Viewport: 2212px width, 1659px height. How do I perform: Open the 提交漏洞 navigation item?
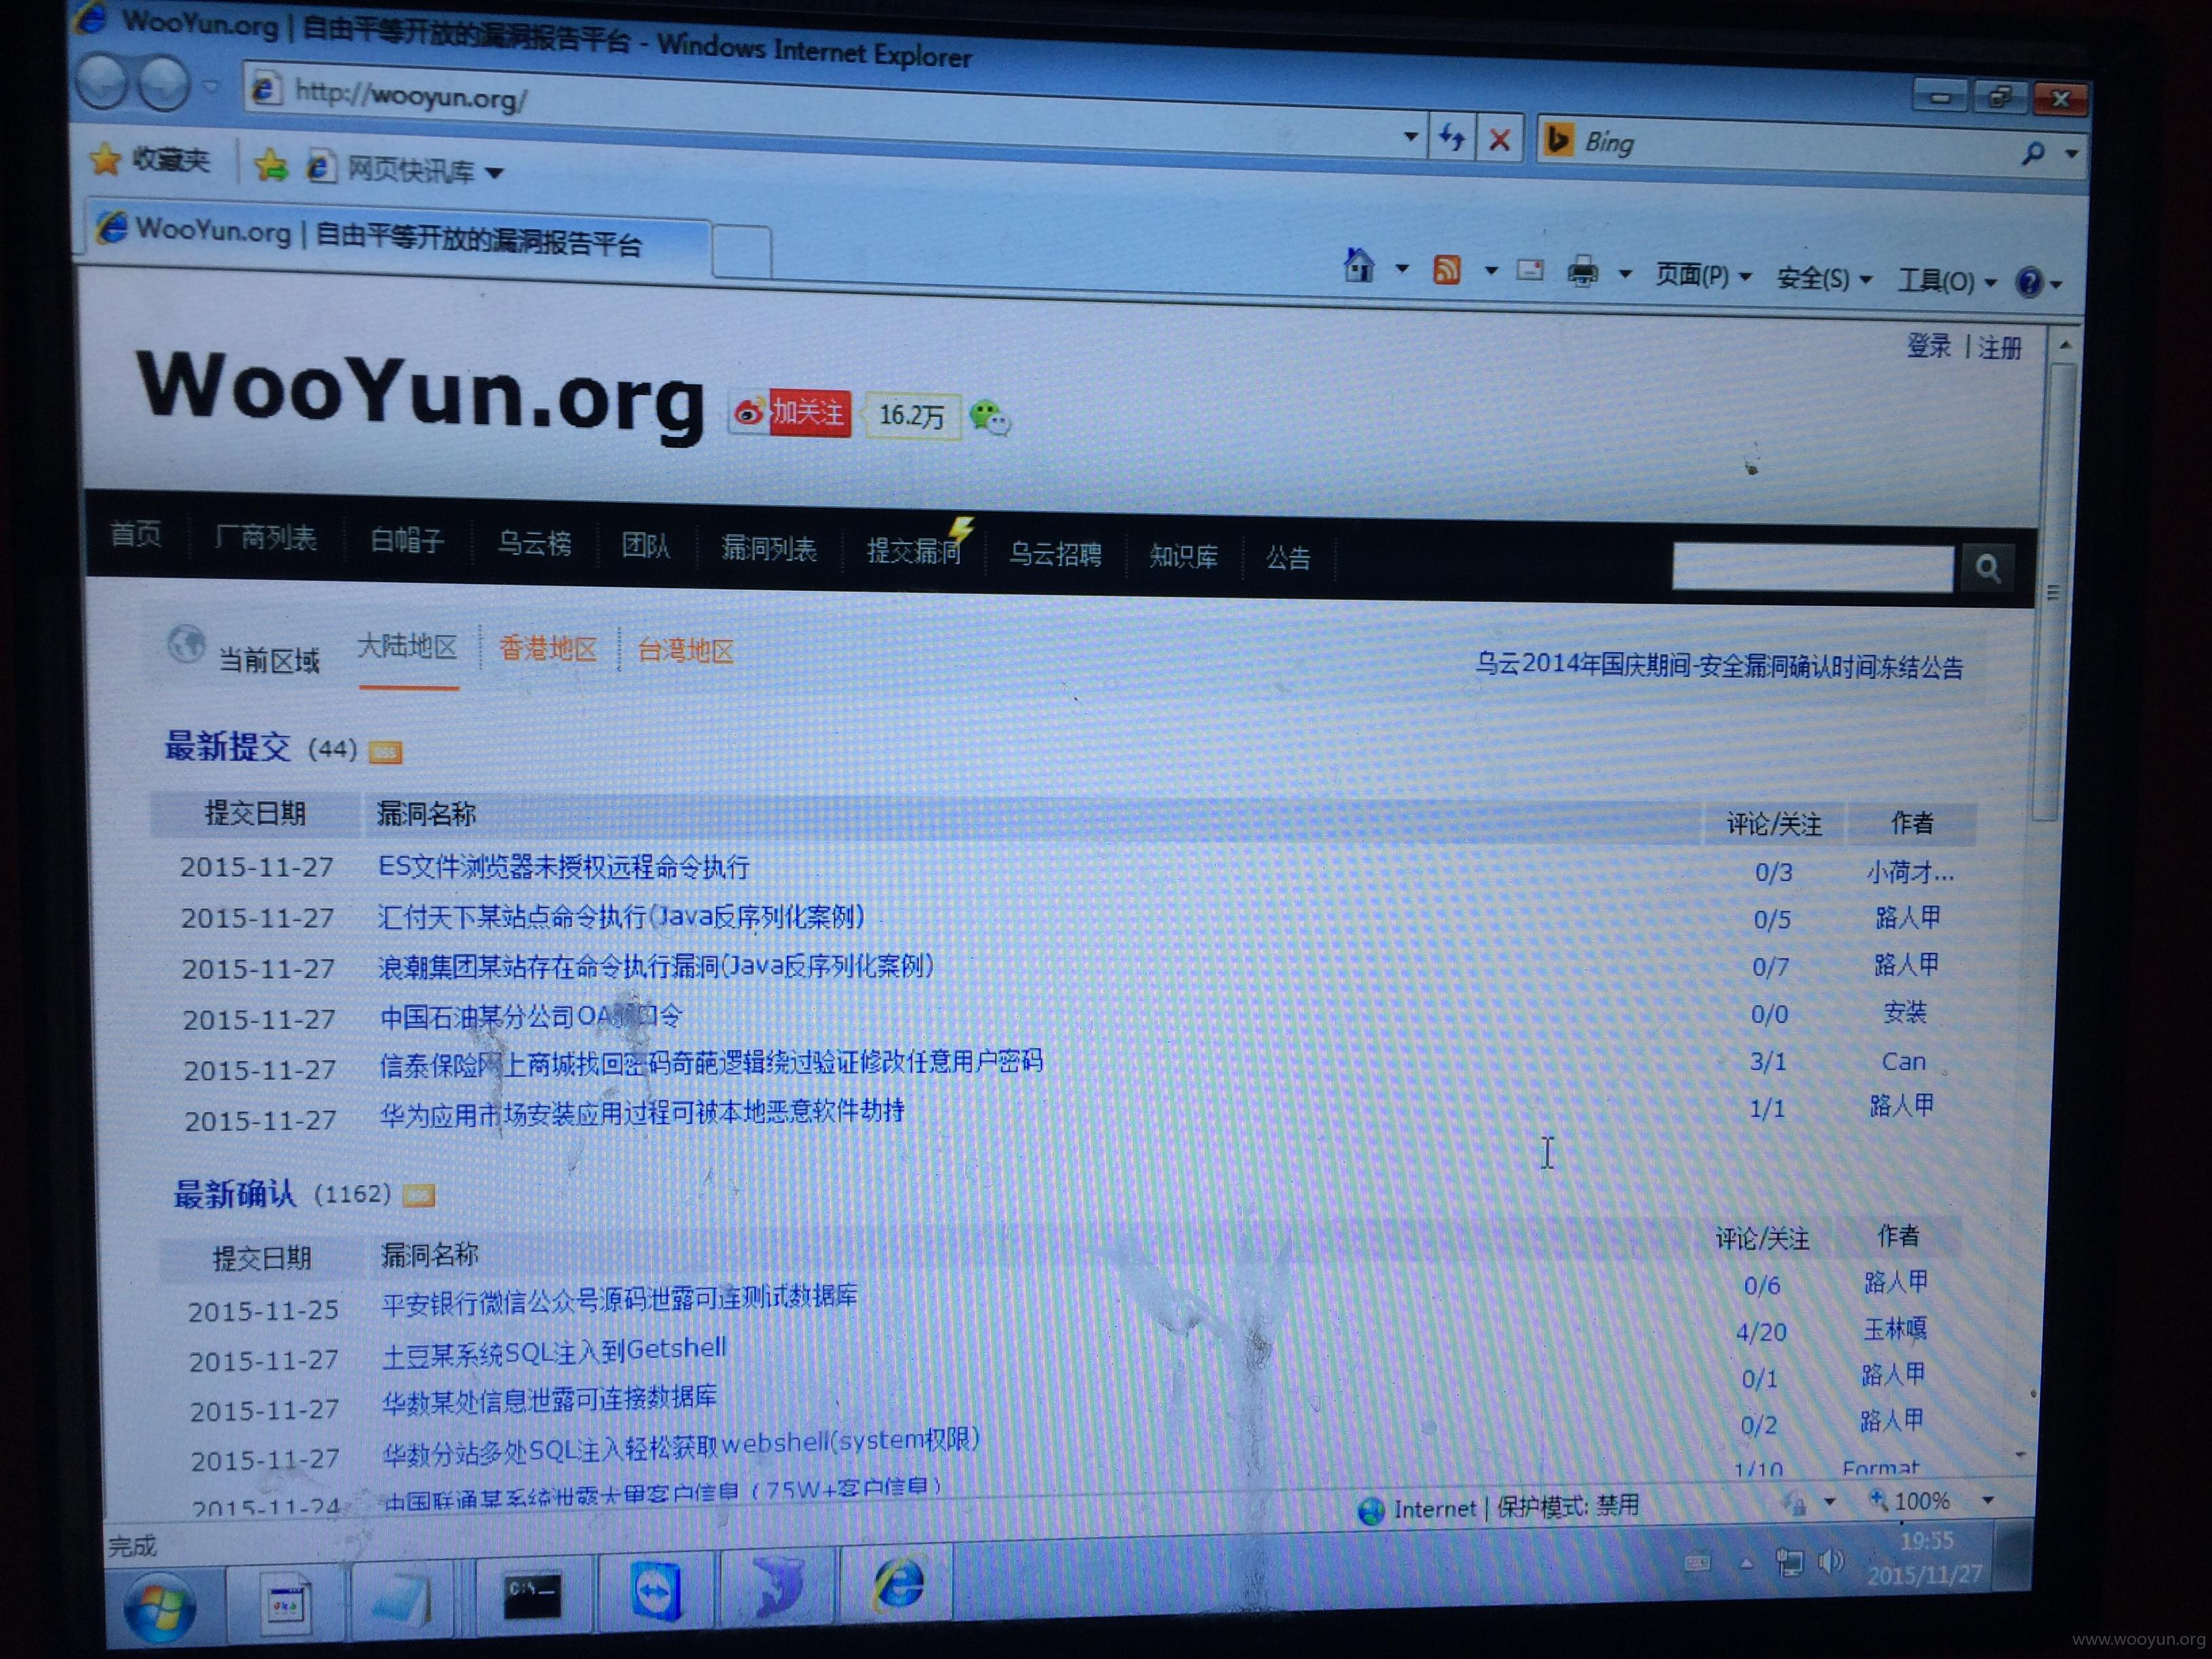[x=913, y=550]
